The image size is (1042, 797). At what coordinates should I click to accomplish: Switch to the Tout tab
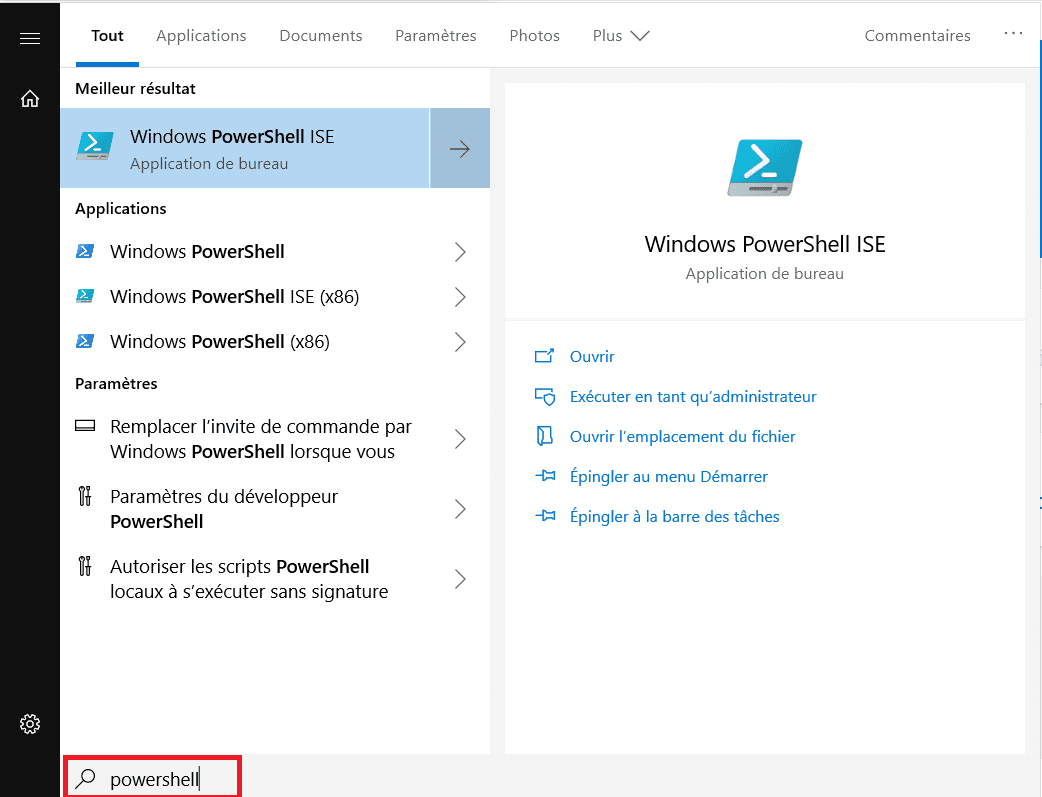(x=108, y=35)
